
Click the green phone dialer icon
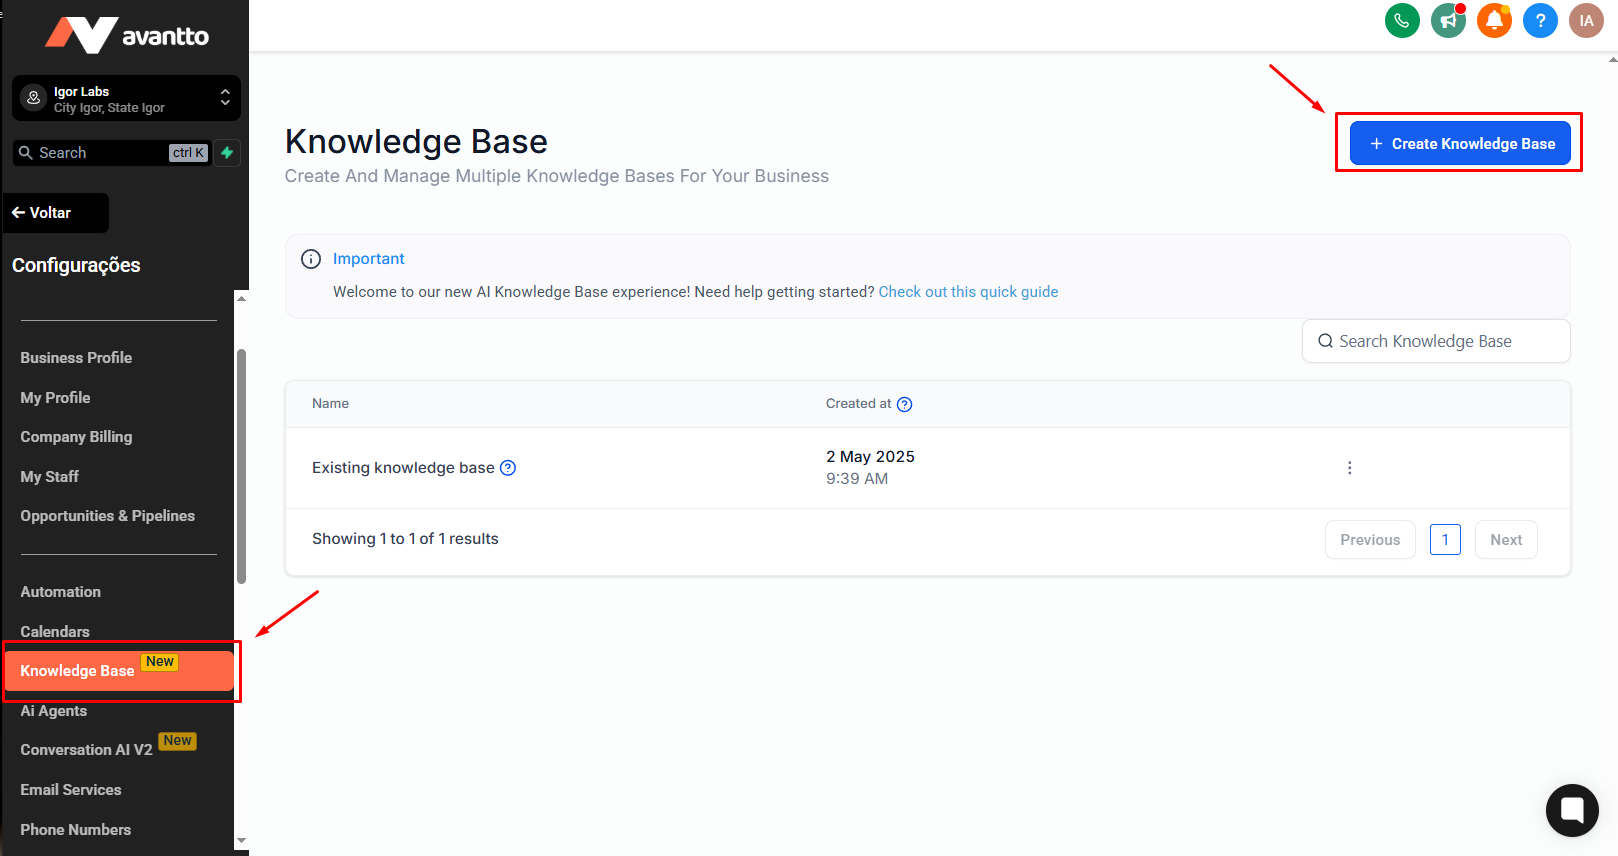pyautogui.click(x=1402, y=20)
